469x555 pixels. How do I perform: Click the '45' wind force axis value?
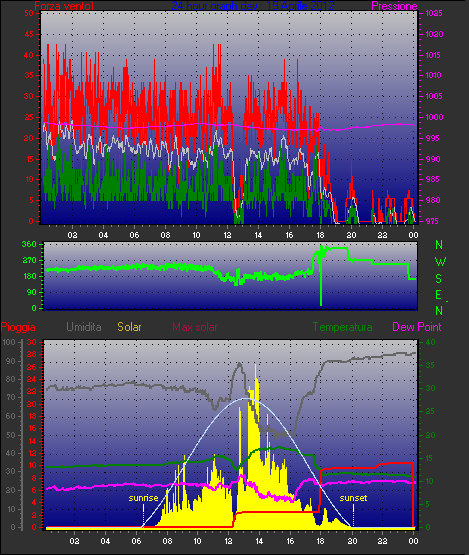pyautogui.click(x=29, y=34)
